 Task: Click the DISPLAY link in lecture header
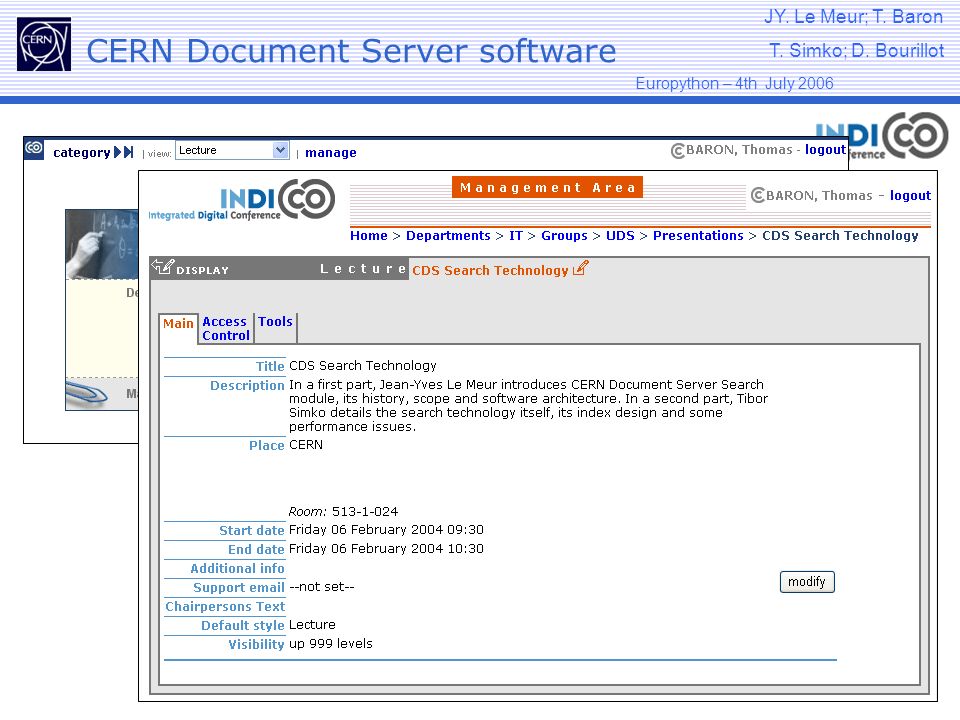click(203, 270)
